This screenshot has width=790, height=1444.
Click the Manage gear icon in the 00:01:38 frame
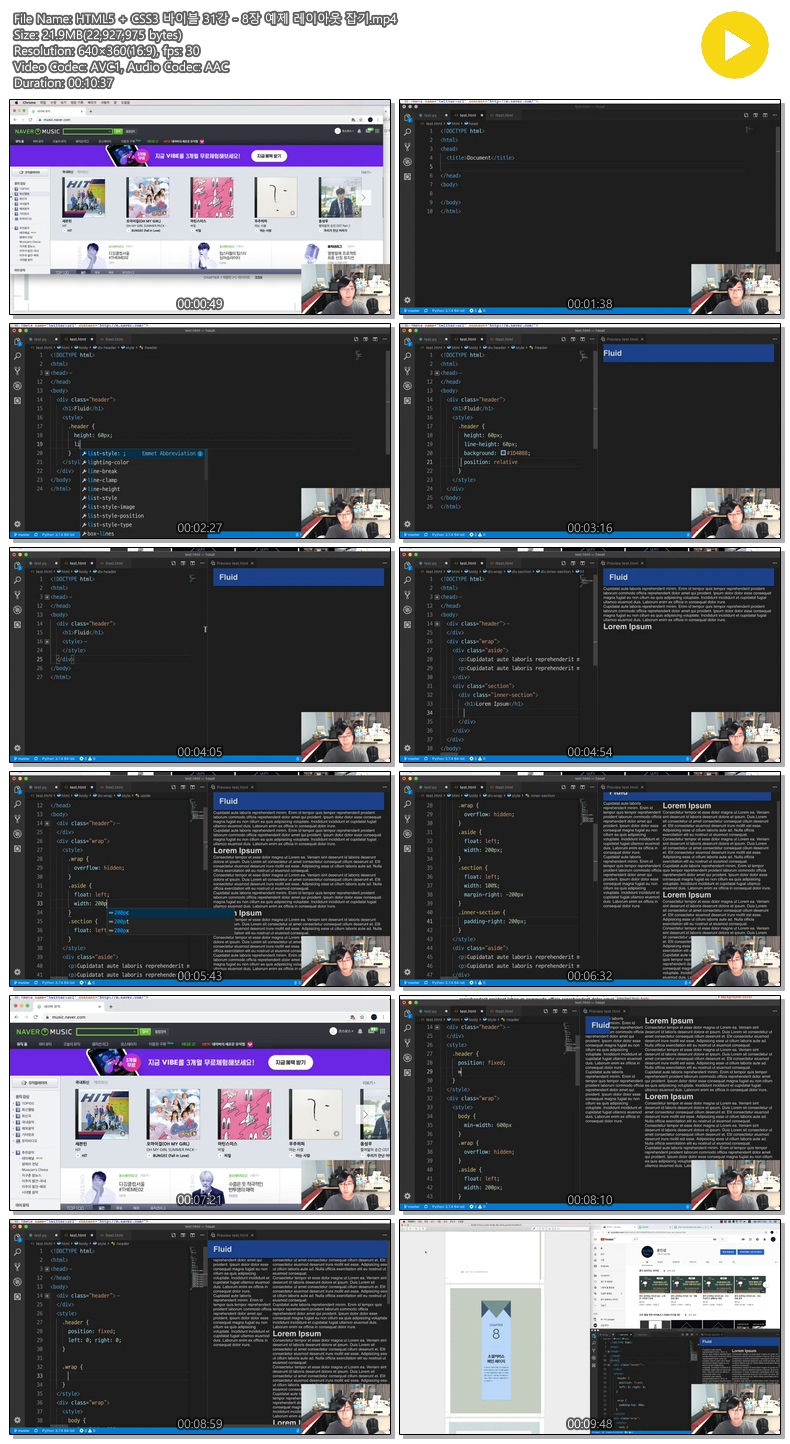tap(407, 299)
